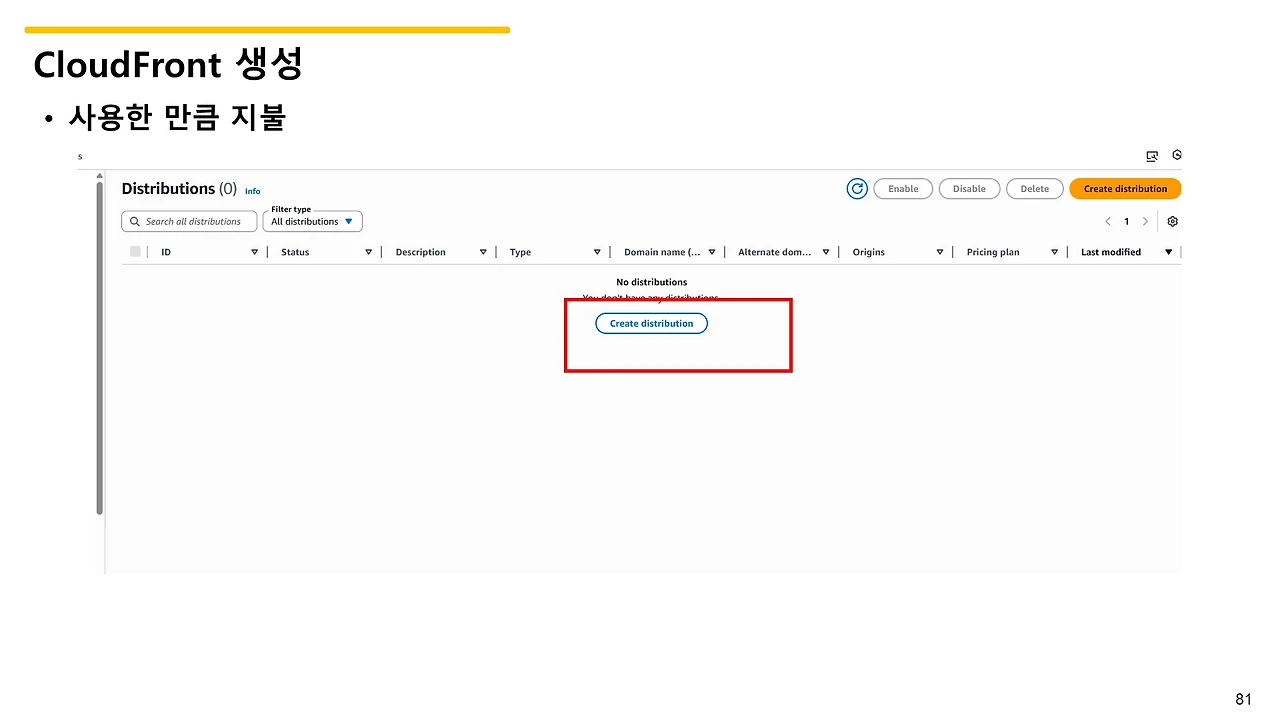Click the "Origins" column header text
This screenshot has width=1280, height=720.
[x=869, y=252]
